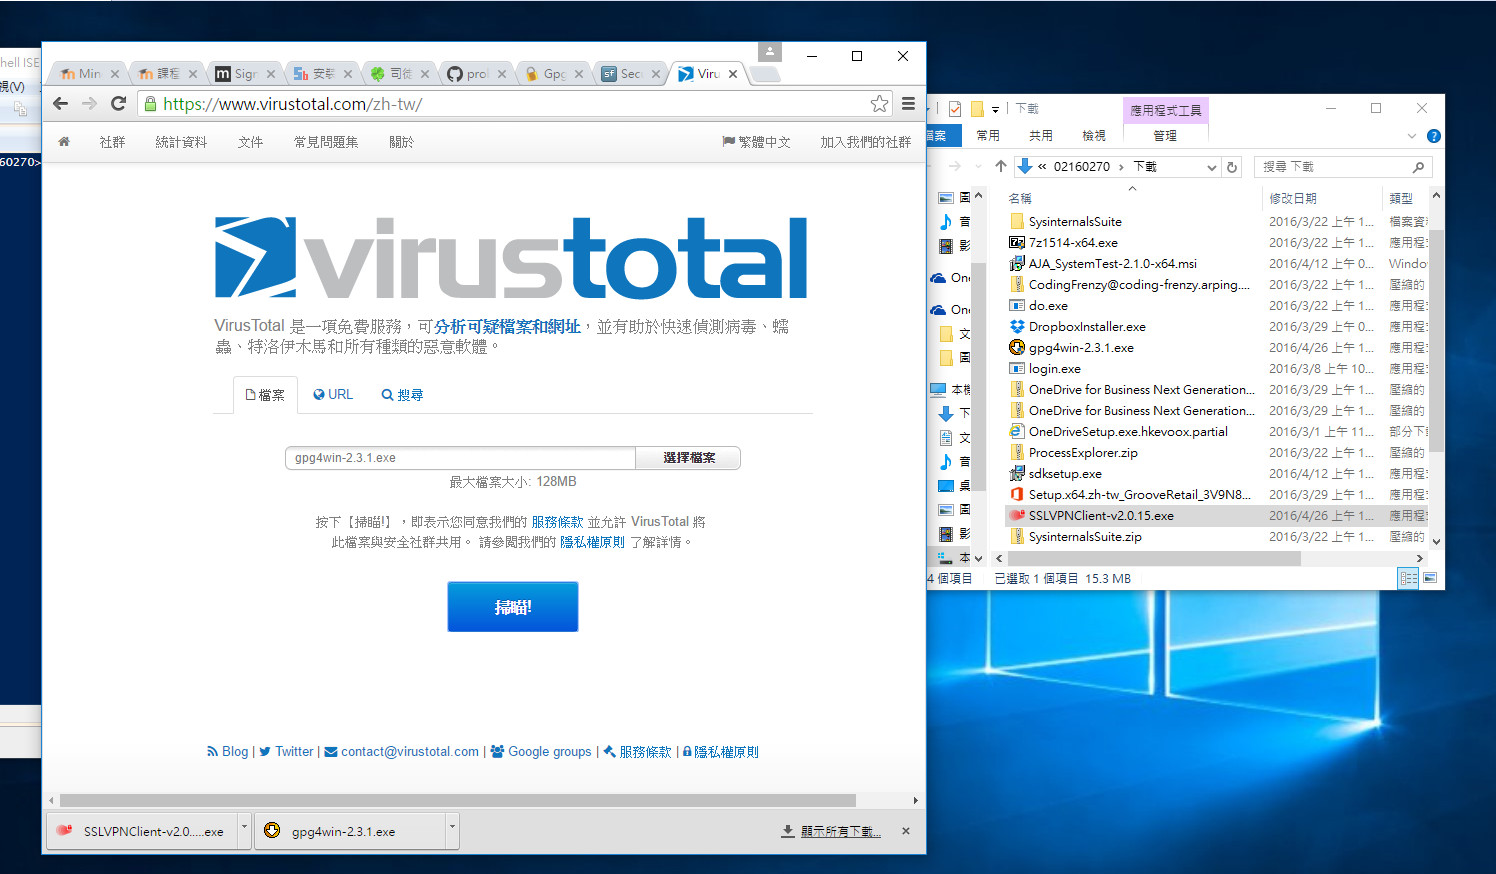The image size is (1496, 874).
Task: Switch Explorer to large icons view
Action: (x=1430, y=578)
